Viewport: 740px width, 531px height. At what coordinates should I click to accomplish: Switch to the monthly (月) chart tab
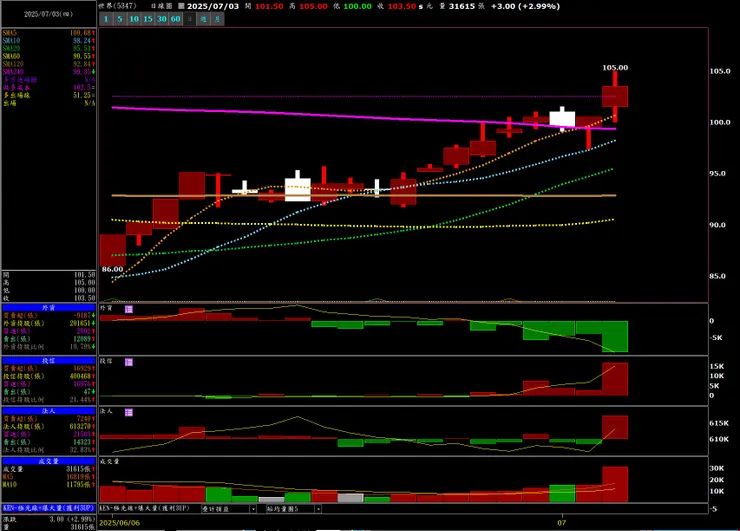[218, 19]
